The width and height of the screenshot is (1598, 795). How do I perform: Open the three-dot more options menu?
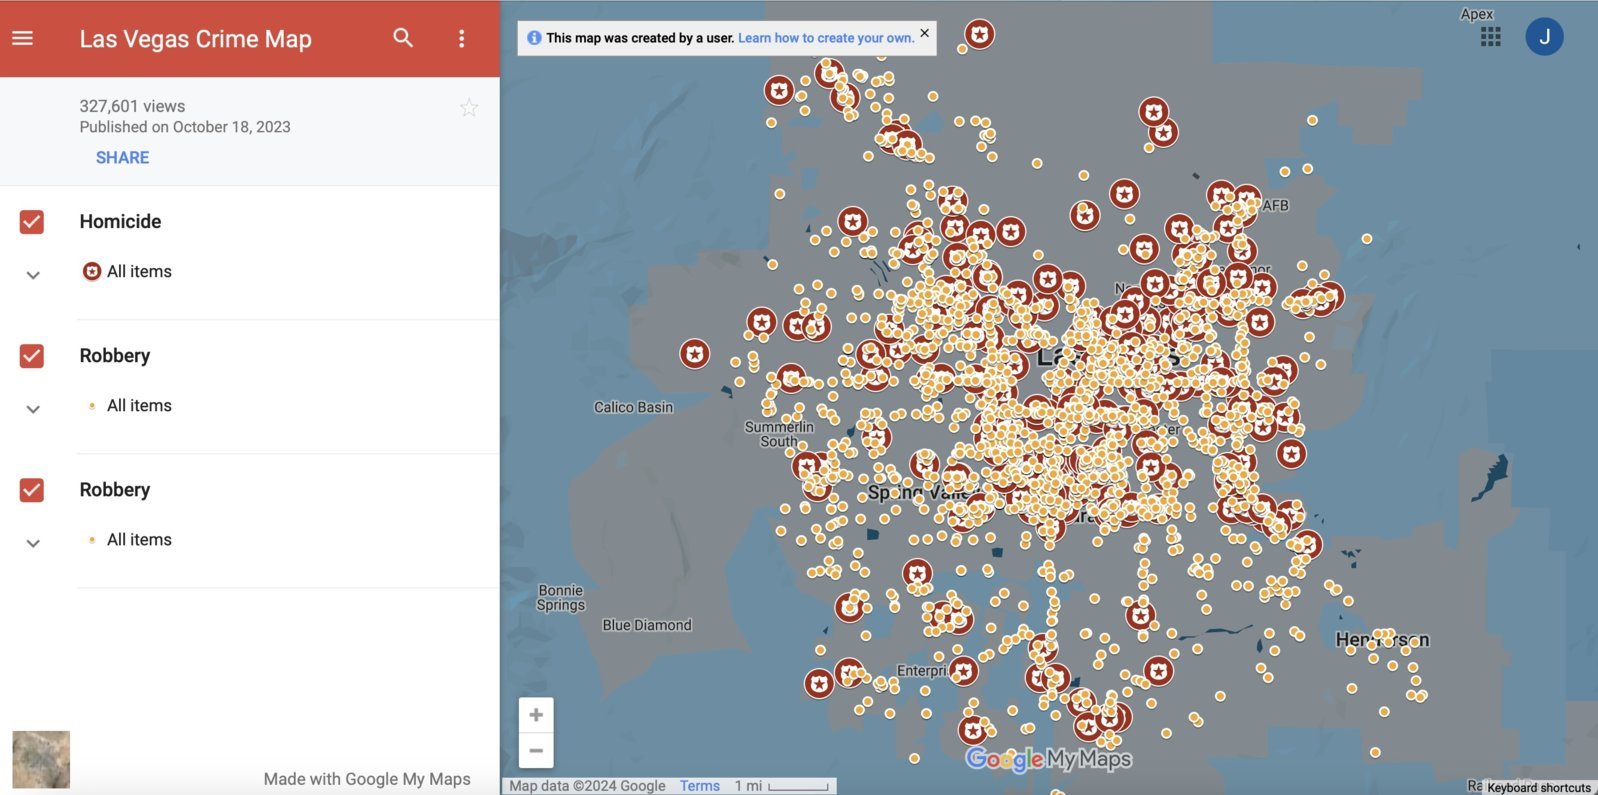461,38
